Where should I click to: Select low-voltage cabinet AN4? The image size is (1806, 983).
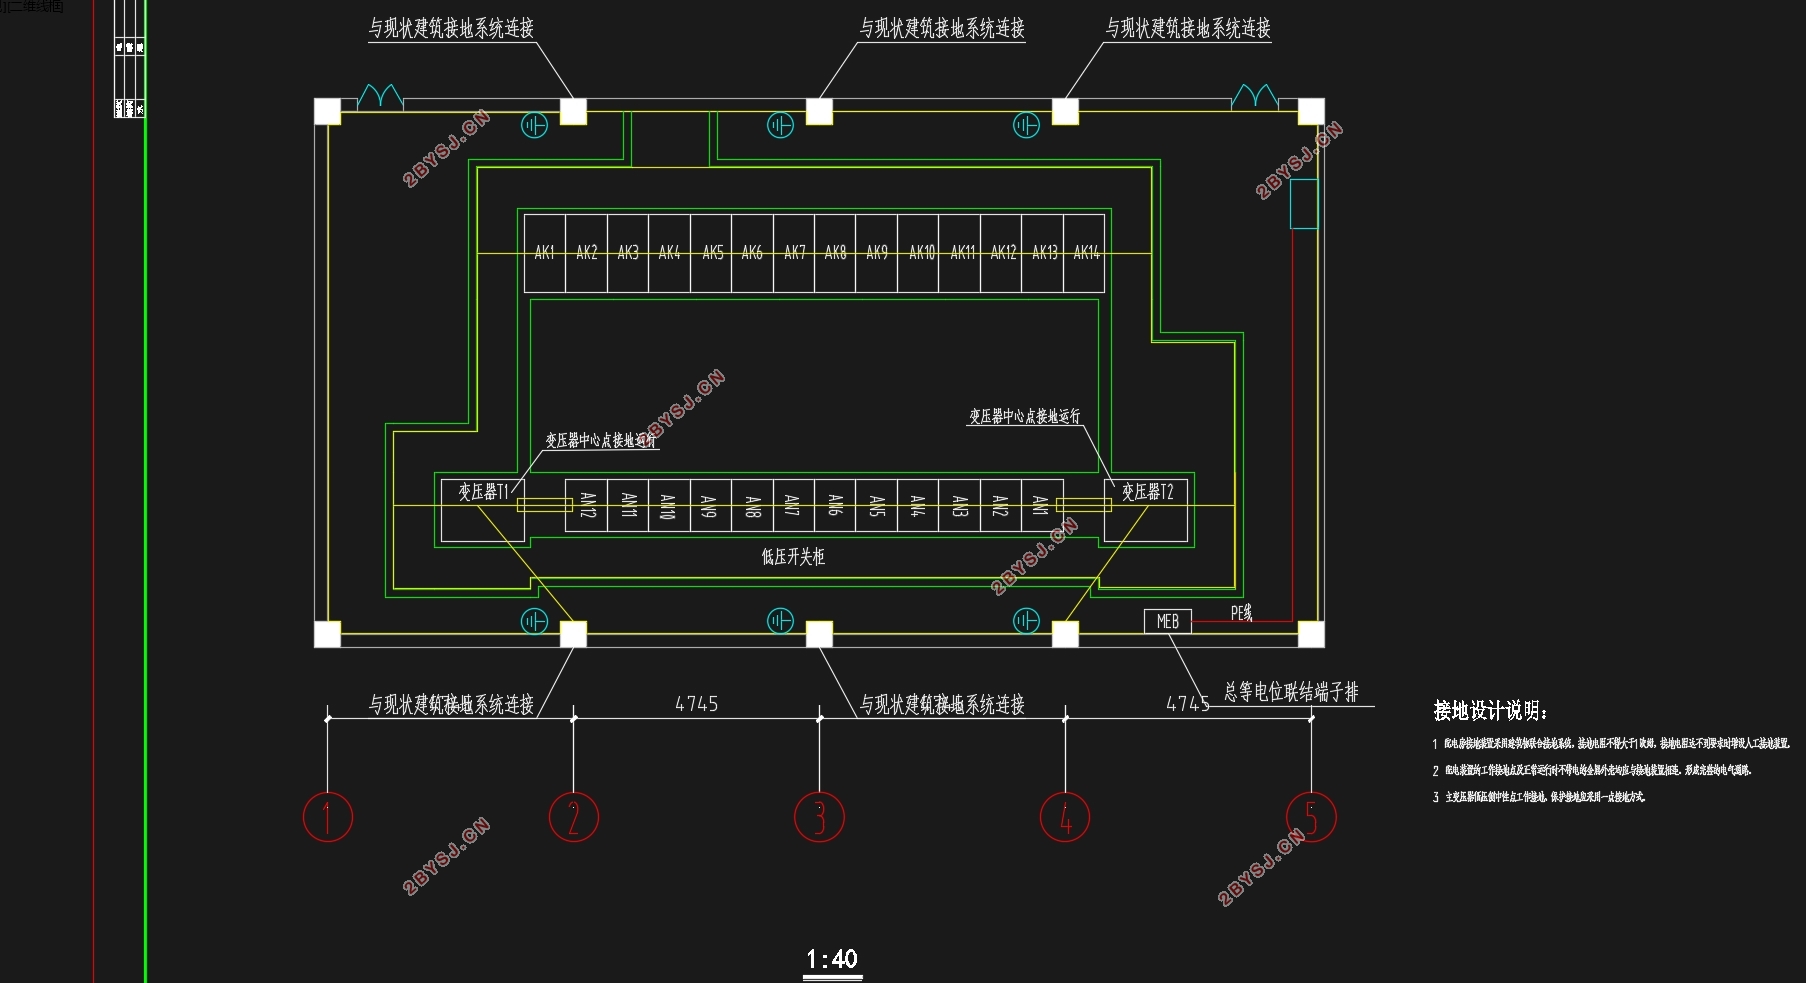pyautogui.click(x=917, y=506)
